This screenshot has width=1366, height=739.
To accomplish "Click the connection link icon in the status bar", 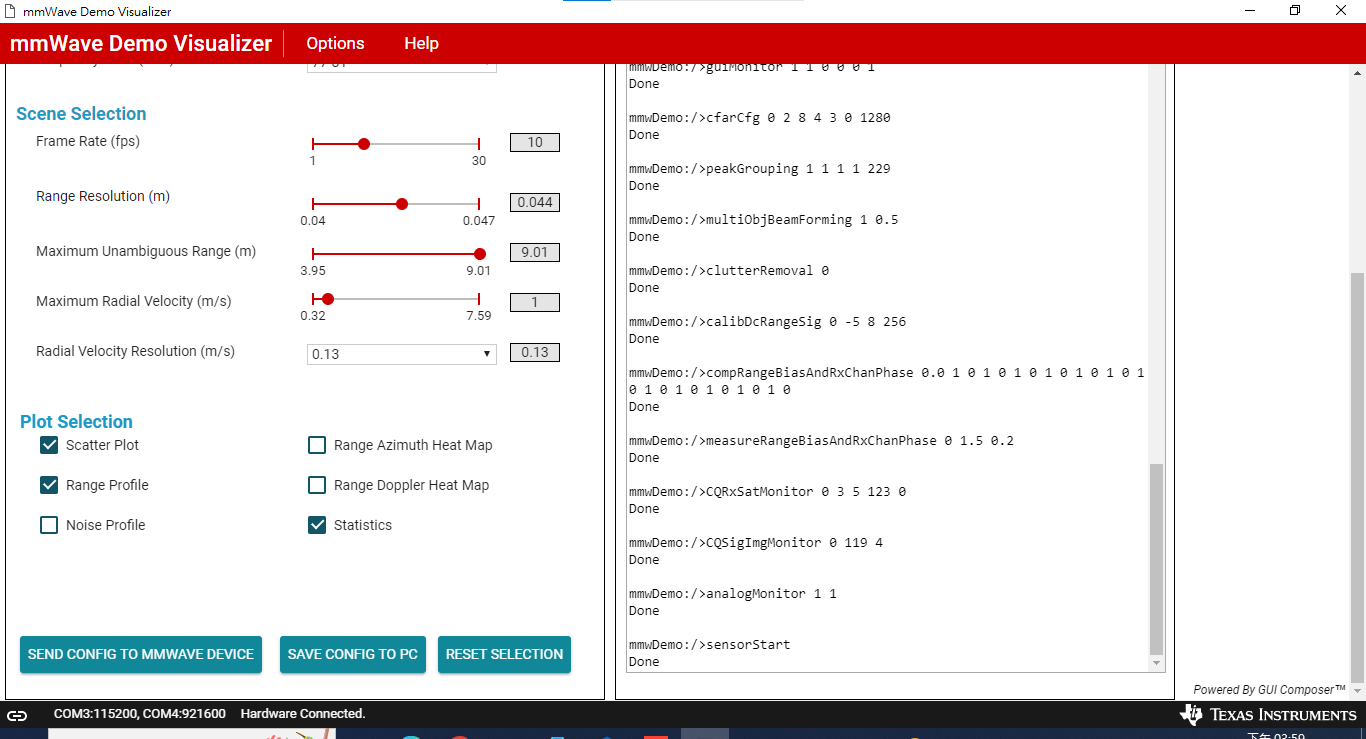I will click(x=17, y=714).
